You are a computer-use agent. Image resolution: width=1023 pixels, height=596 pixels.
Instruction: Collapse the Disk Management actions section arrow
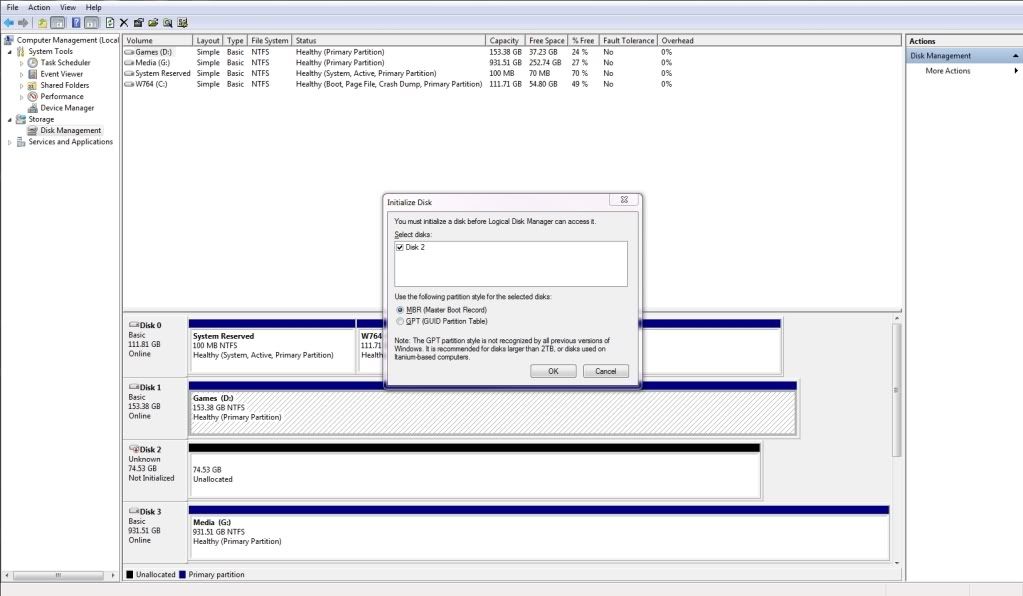click(x=1015, y=56)
